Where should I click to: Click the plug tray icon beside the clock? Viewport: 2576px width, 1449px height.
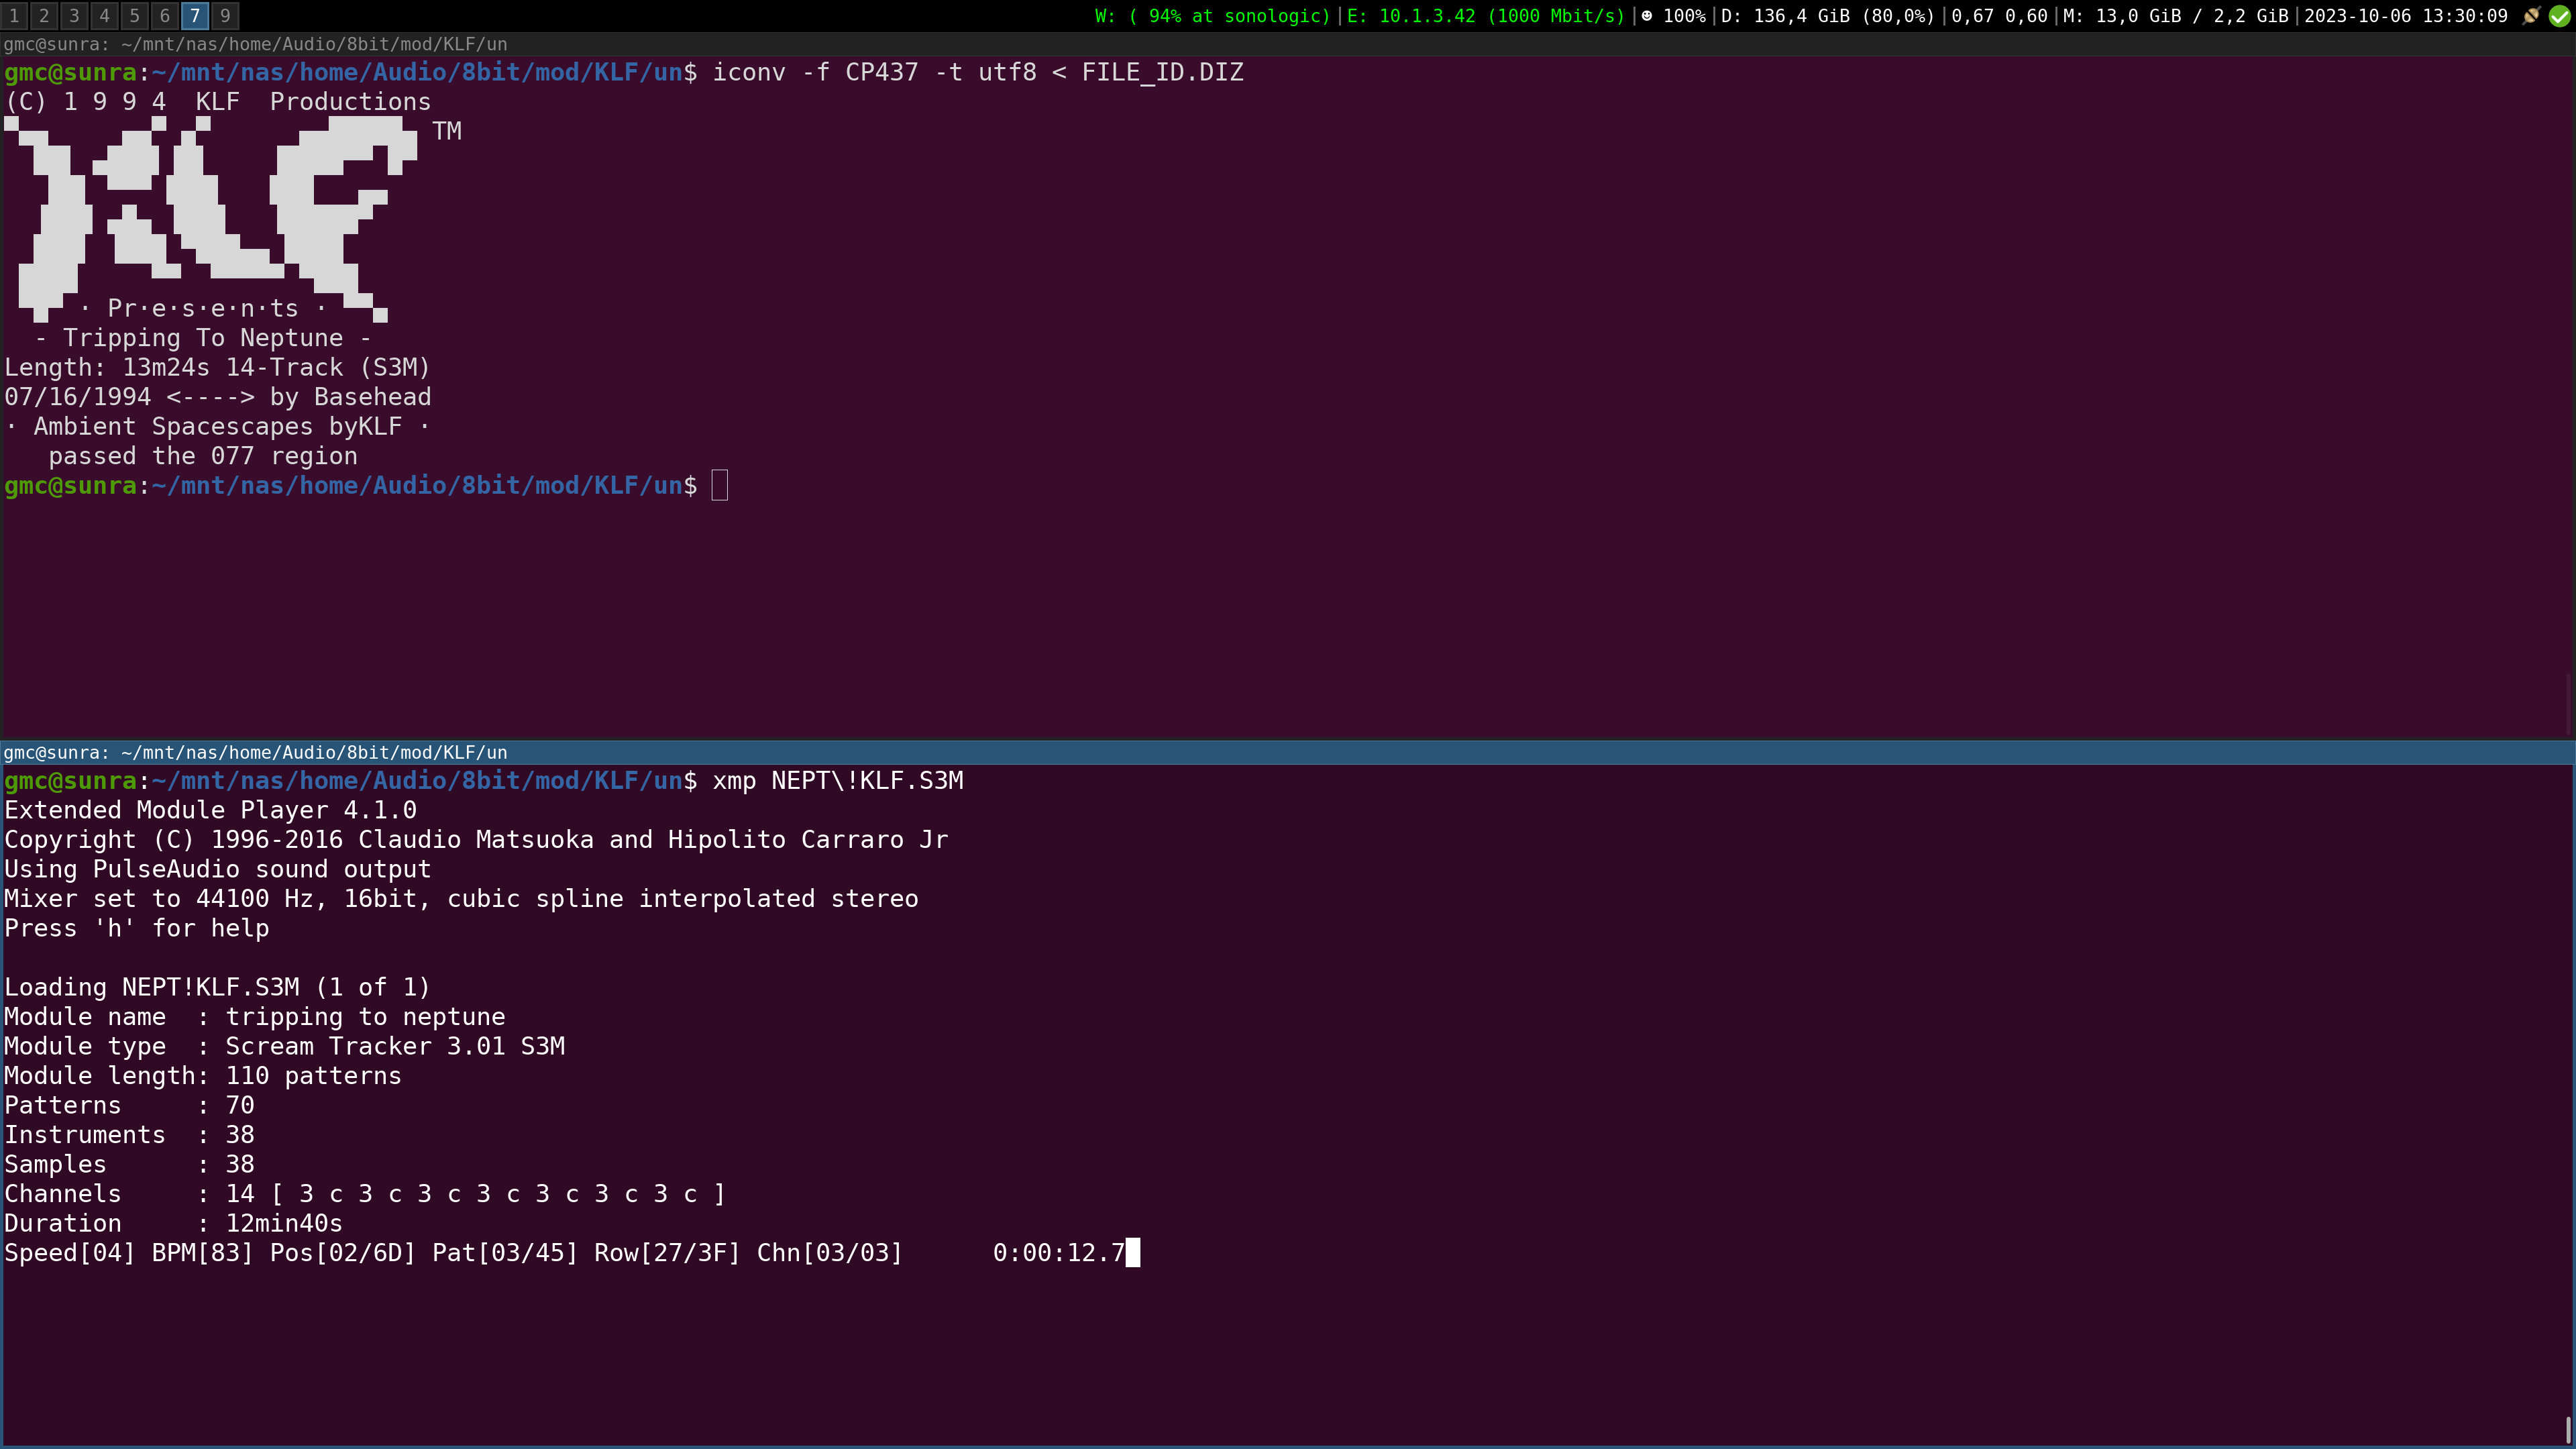coord(2531,16)
